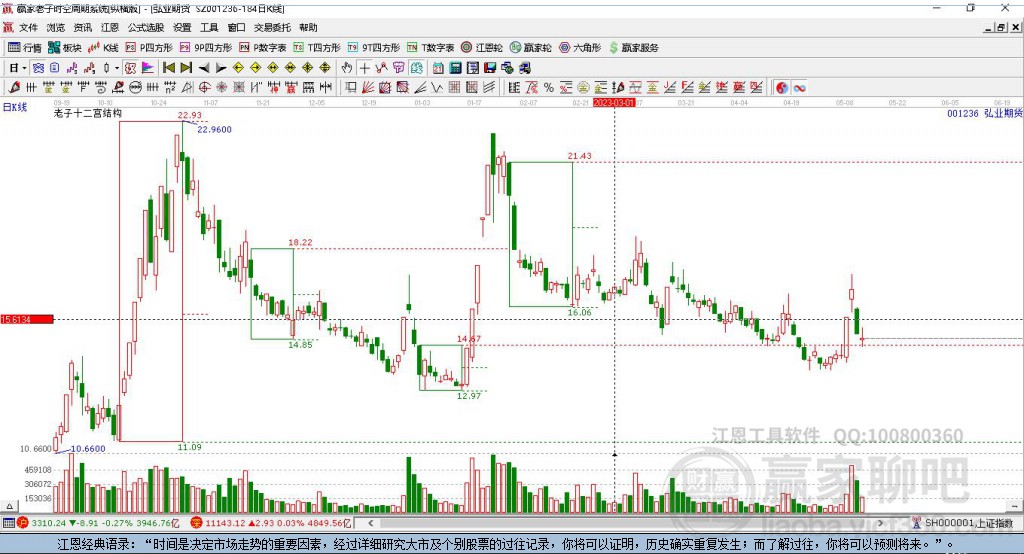Click the floppy disk save icon
Screen dimensions: 1024x554
pyautogui.click(x=490, y=68)
